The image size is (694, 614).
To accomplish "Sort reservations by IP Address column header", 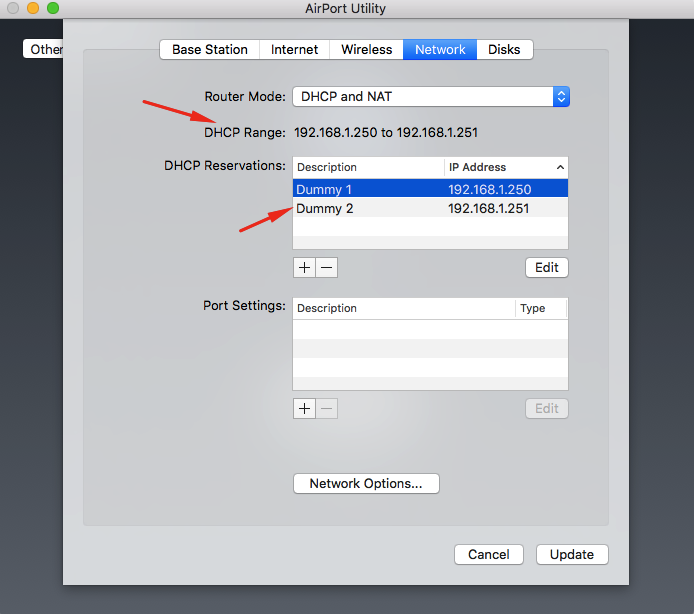I will pos(506,167).
